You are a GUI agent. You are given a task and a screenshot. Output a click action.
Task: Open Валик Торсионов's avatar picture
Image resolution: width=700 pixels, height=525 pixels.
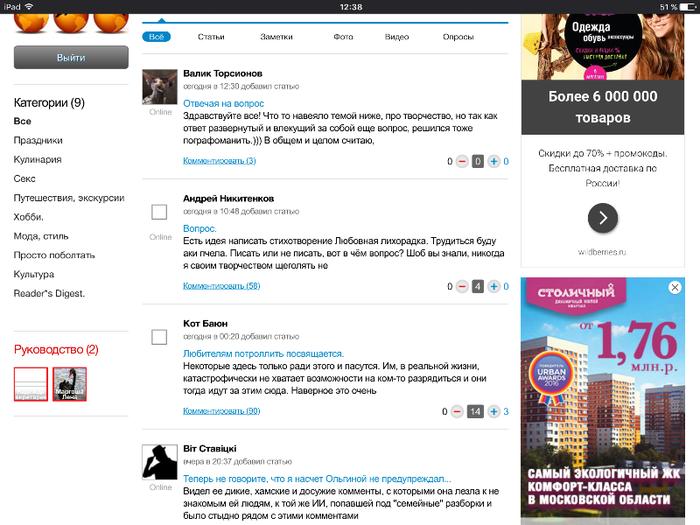coord(160,87)
